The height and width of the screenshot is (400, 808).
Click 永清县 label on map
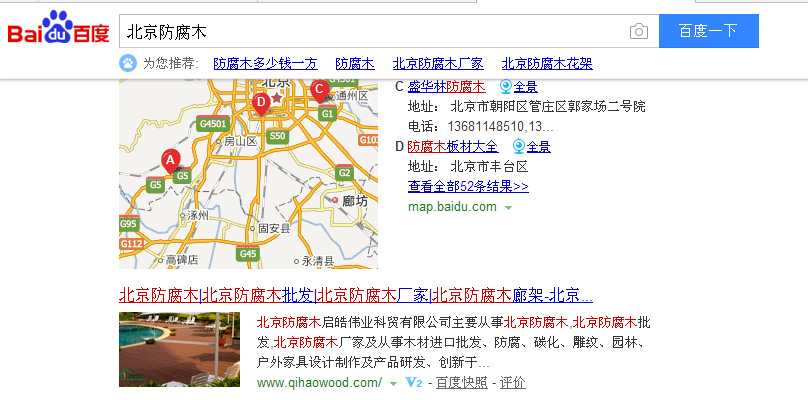click(317, 261)
